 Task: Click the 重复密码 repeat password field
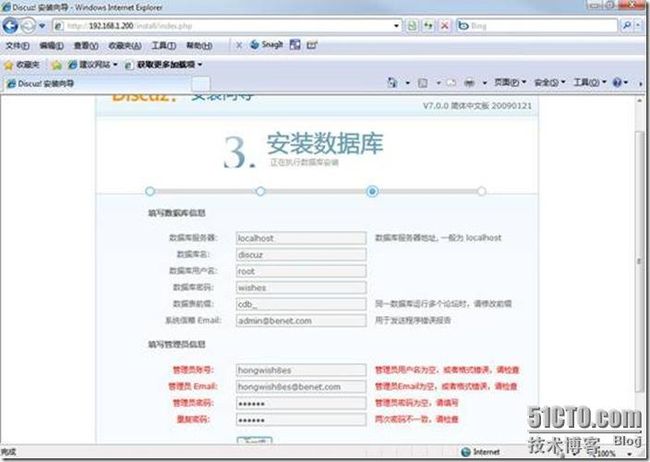click(x=301, y=420)
